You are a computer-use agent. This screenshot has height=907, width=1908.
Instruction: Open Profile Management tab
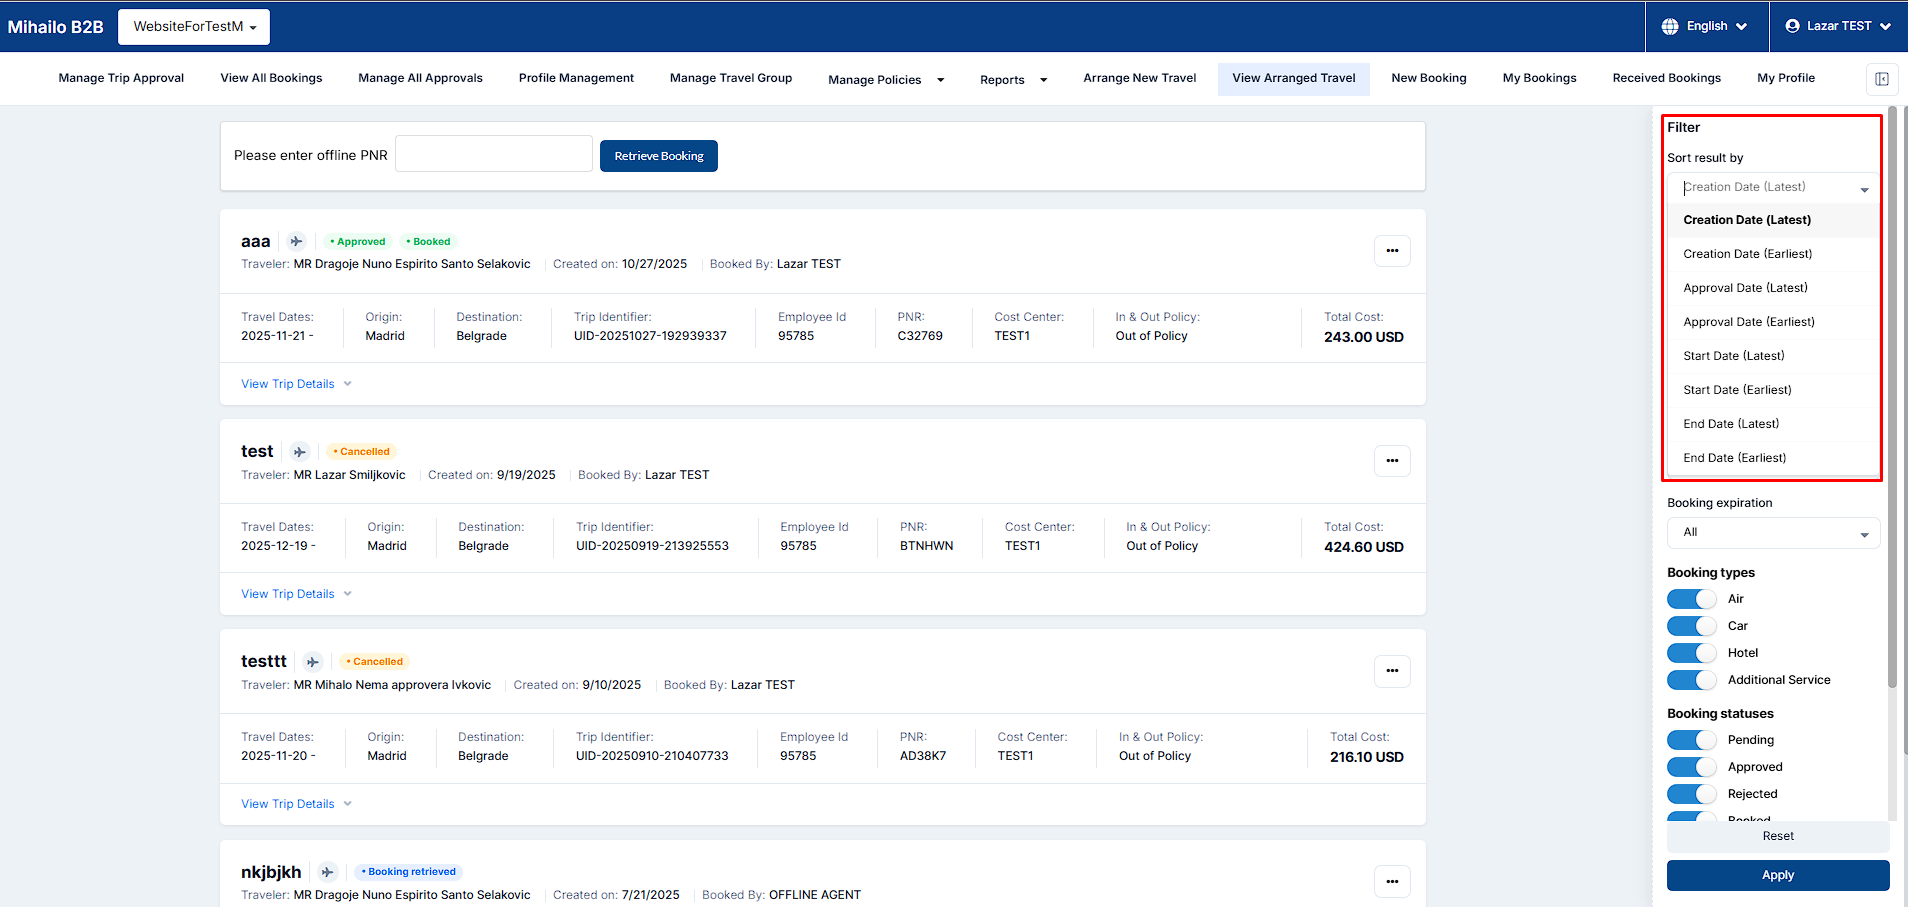click(576, 78)
